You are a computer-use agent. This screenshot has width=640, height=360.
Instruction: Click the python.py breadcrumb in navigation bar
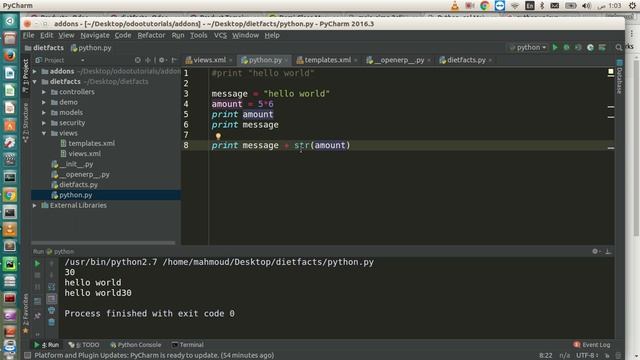coord(91,48)
